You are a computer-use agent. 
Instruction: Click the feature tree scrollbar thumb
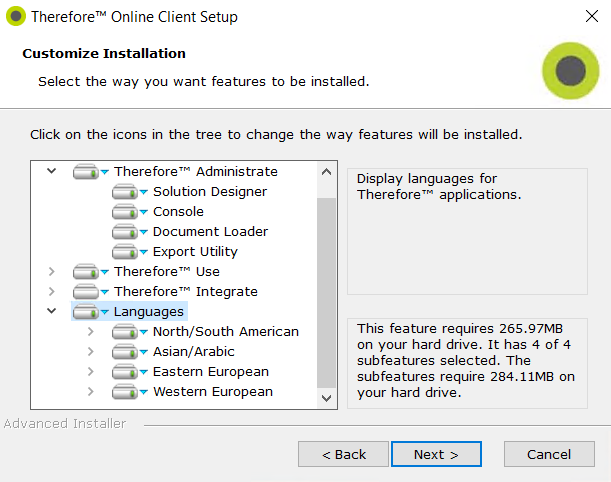(x=327, y=293)
